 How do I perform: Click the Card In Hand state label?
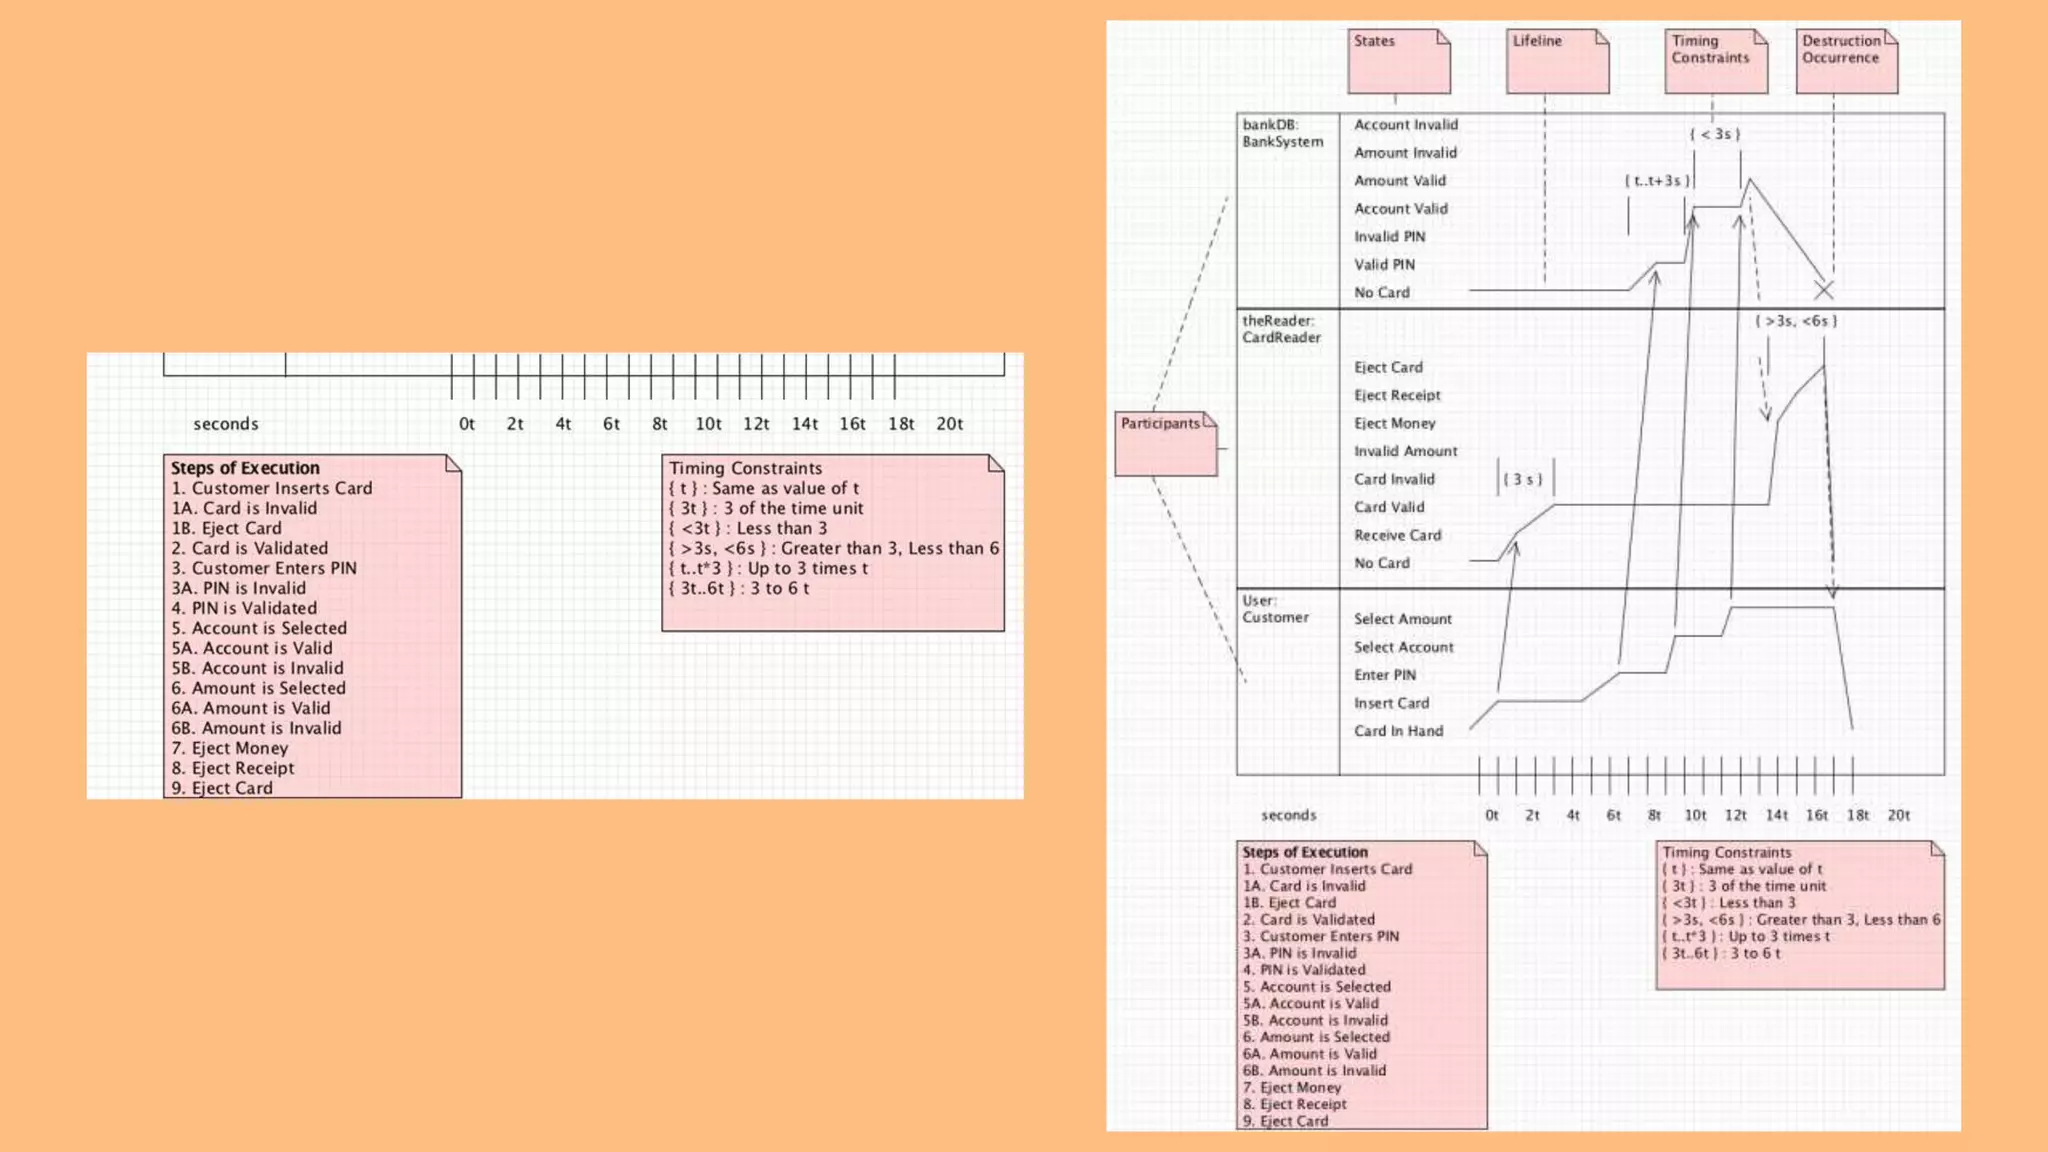tap(1398, 731)
